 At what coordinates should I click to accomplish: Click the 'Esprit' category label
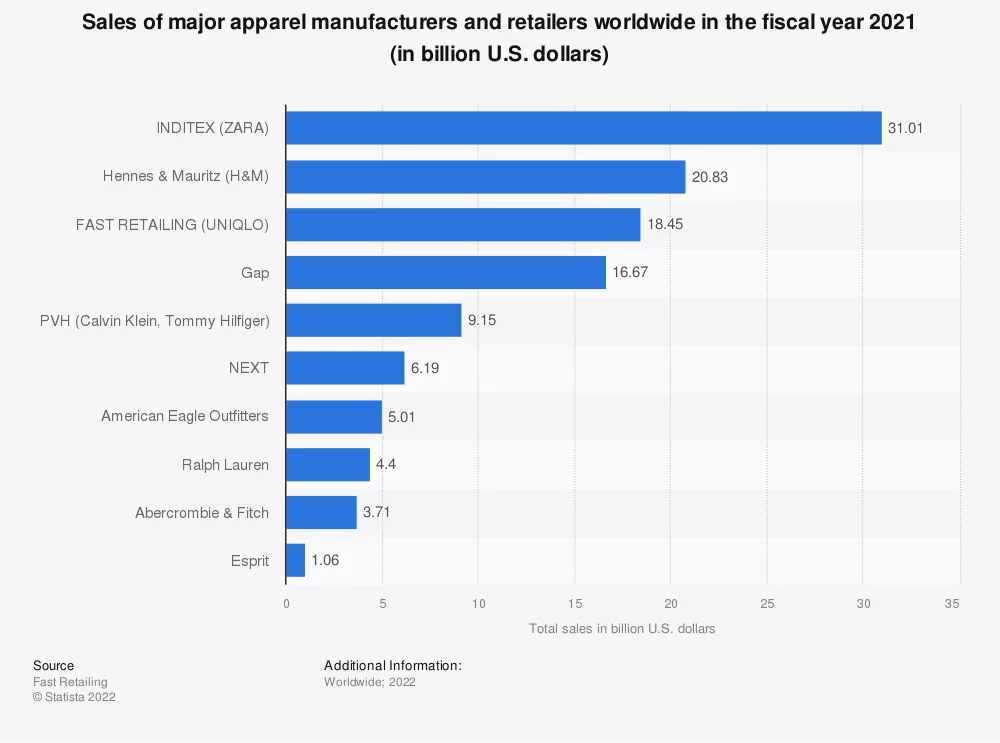point(250,561)
